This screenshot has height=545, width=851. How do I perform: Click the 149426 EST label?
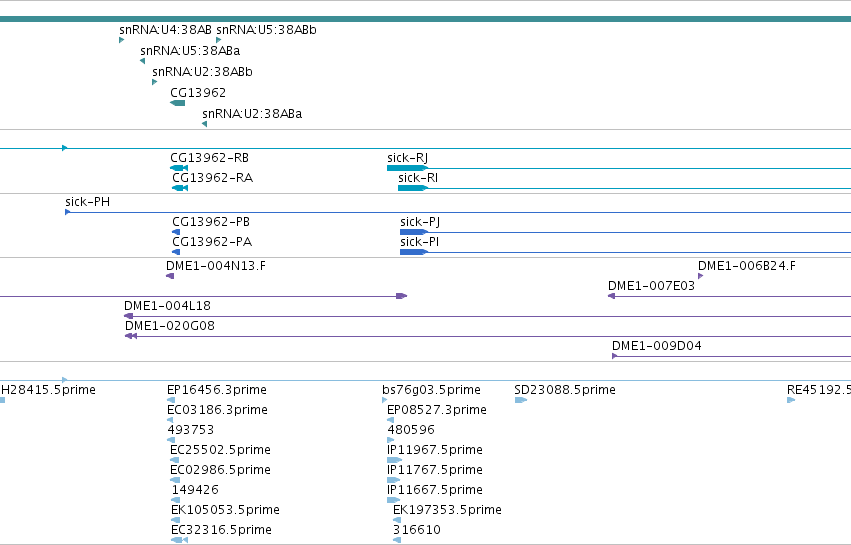coord(195,490)
